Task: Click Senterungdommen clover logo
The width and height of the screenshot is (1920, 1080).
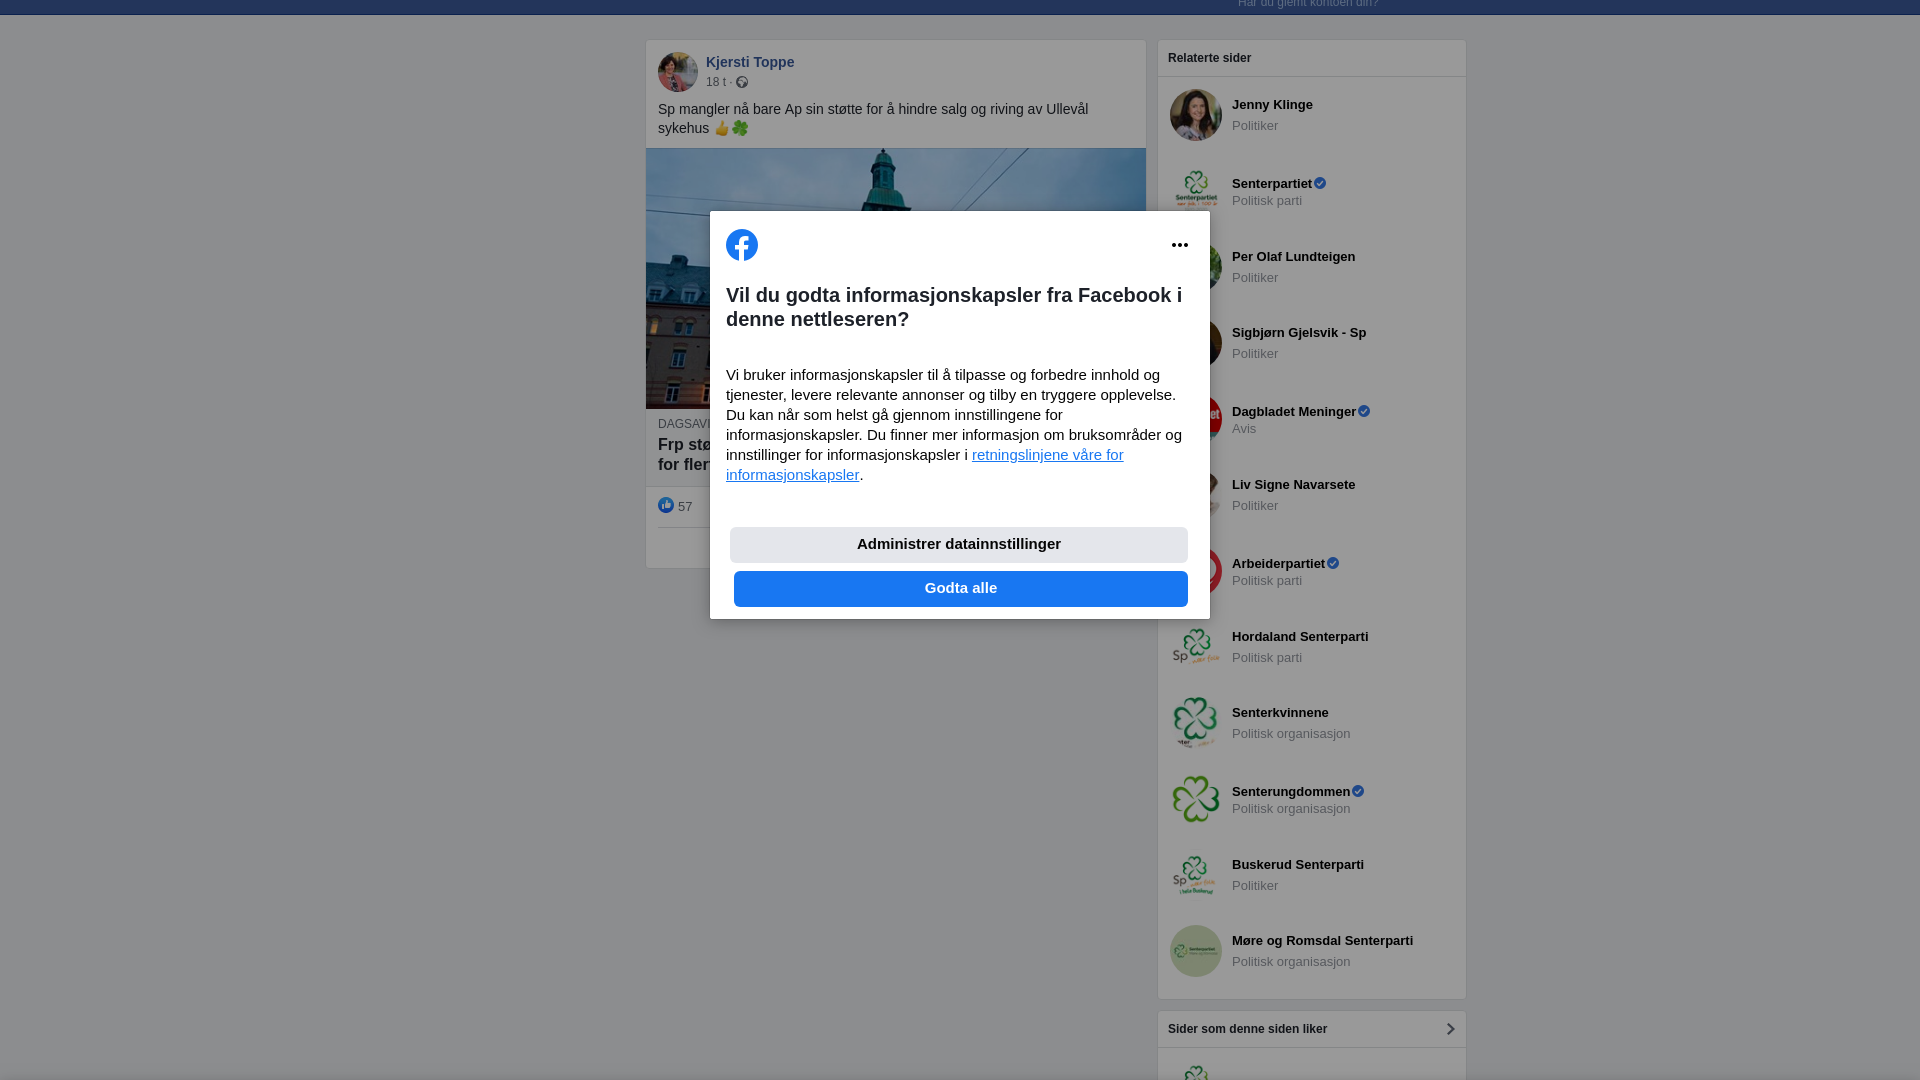Action: tap(1196, 799)
